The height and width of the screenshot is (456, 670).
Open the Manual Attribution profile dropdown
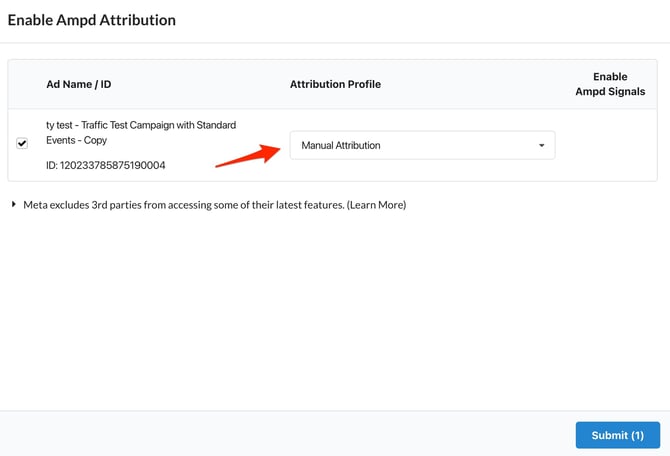coord(422,145)
